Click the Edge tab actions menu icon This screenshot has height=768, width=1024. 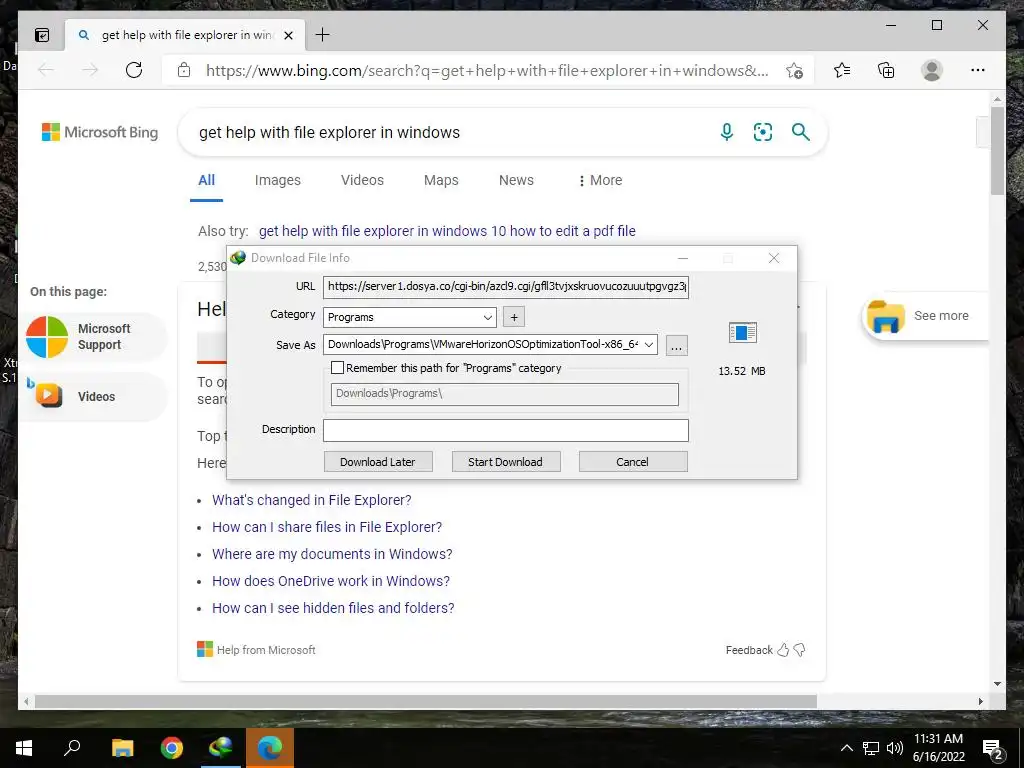click(x=42, y=35)
